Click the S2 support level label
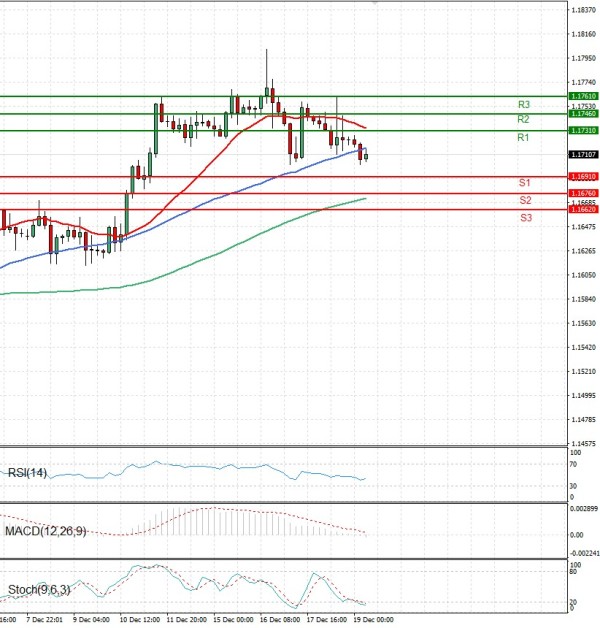Image resolution: width=600 pixels, height=628 pixels. (524, 201)
